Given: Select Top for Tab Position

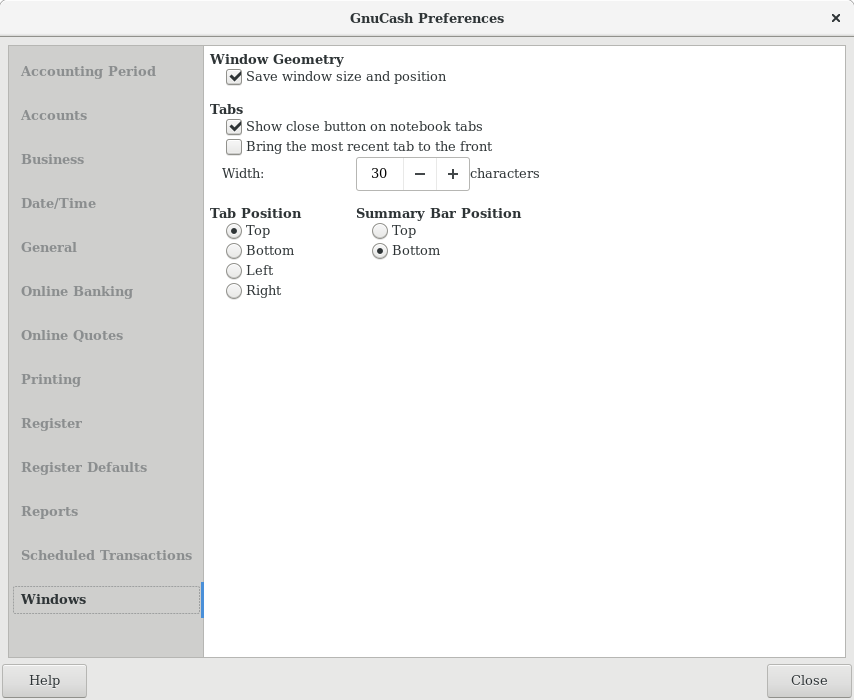Looking at the screenshot, I should [x=248, y=231].
